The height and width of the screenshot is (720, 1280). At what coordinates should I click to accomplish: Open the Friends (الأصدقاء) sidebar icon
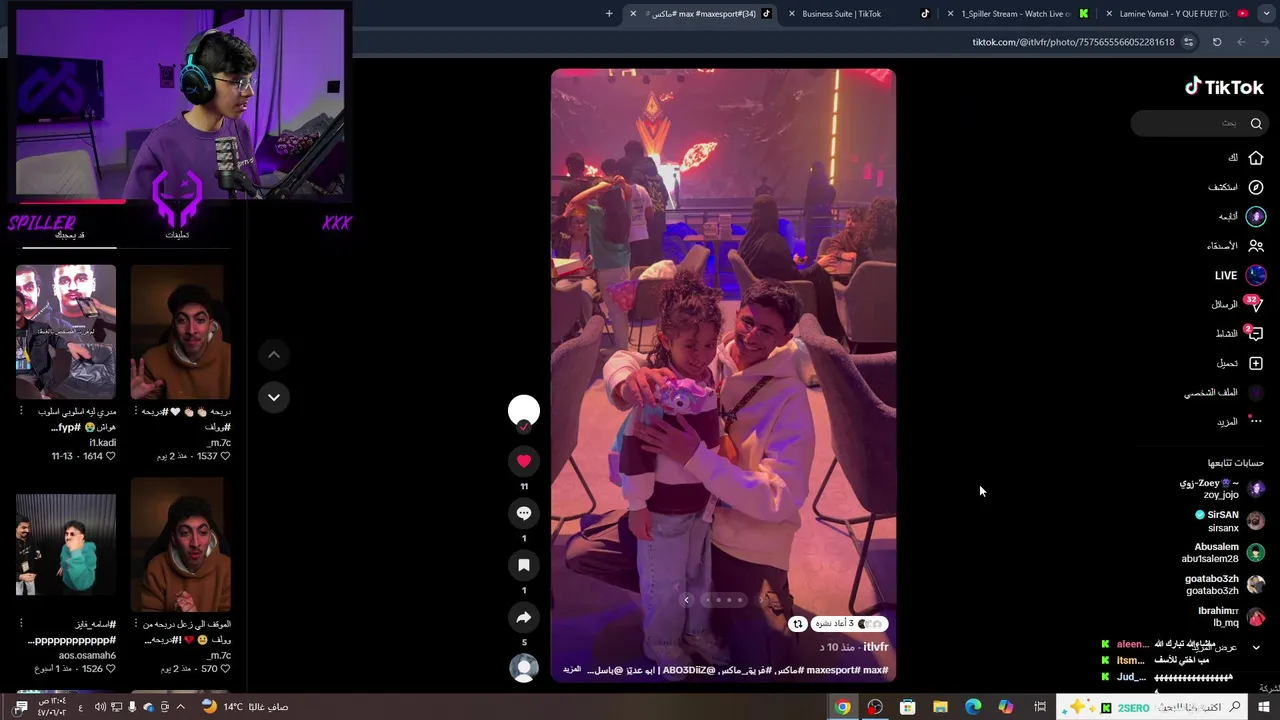[1256, 246]
